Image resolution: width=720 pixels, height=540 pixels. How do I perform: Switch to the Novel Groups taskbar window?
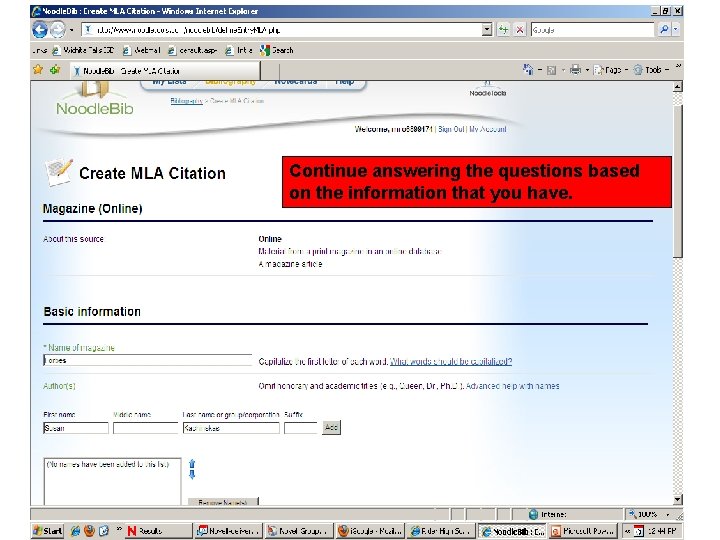pyautogui.click(x=299, y=531)
